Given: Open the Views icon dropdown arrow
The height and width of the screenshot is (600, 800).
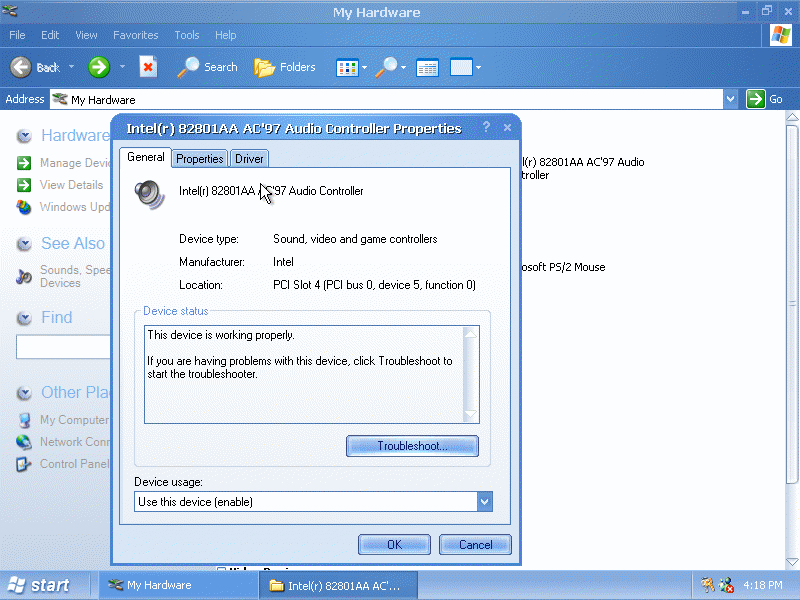Looking at the screenshot, I should (x=364, y=67).
